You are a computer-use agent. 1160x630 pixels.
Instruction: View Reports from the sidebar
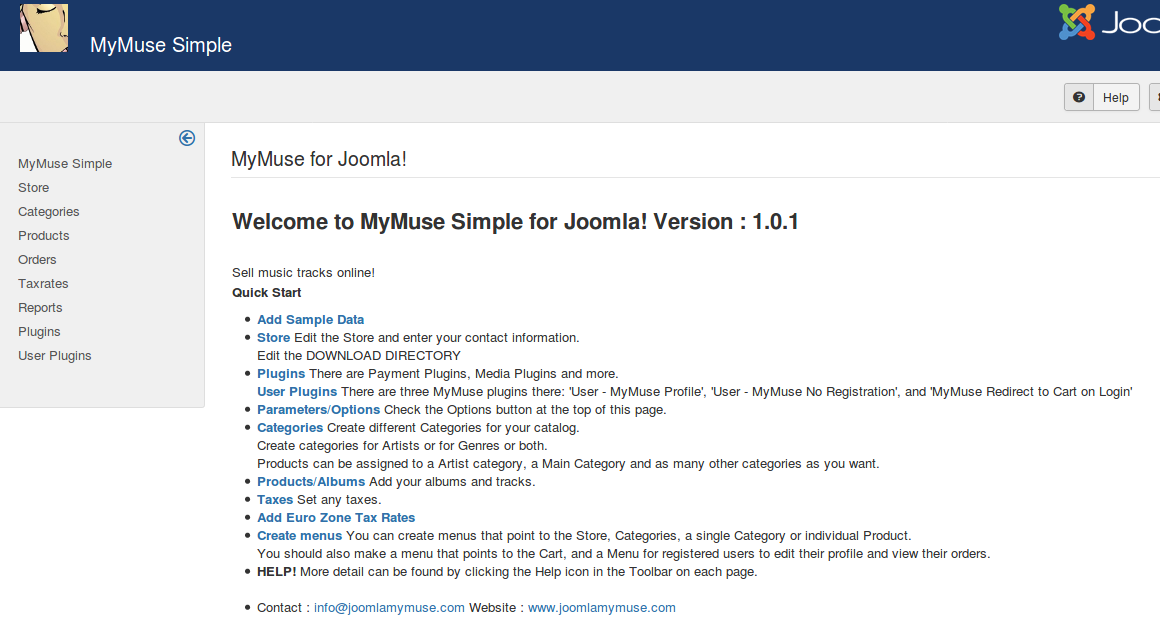[x=40, y=308]
